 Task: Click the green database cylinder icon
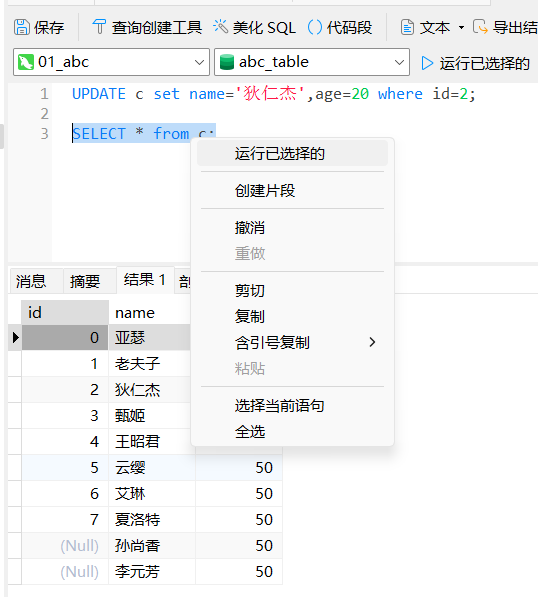(x=227, y=62)
